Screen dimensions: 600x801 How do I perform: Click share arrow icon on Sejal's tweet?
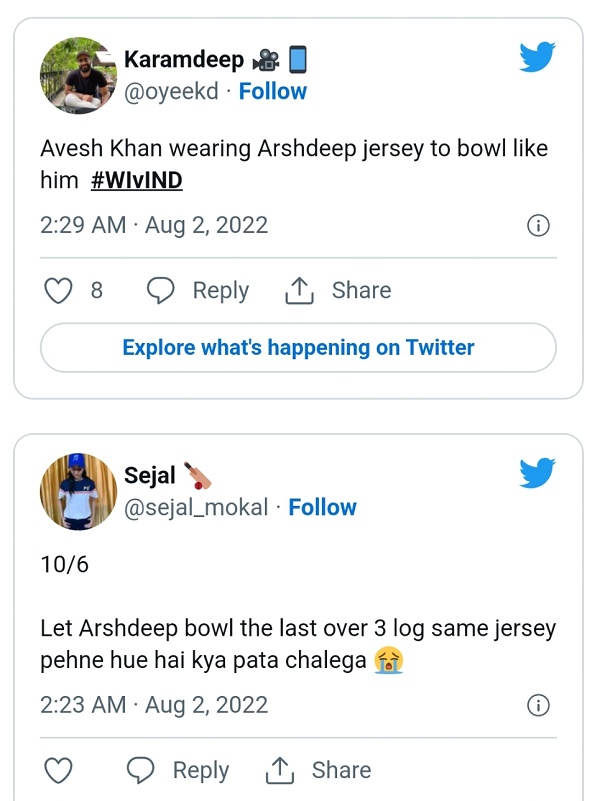(x=280, y=770)
